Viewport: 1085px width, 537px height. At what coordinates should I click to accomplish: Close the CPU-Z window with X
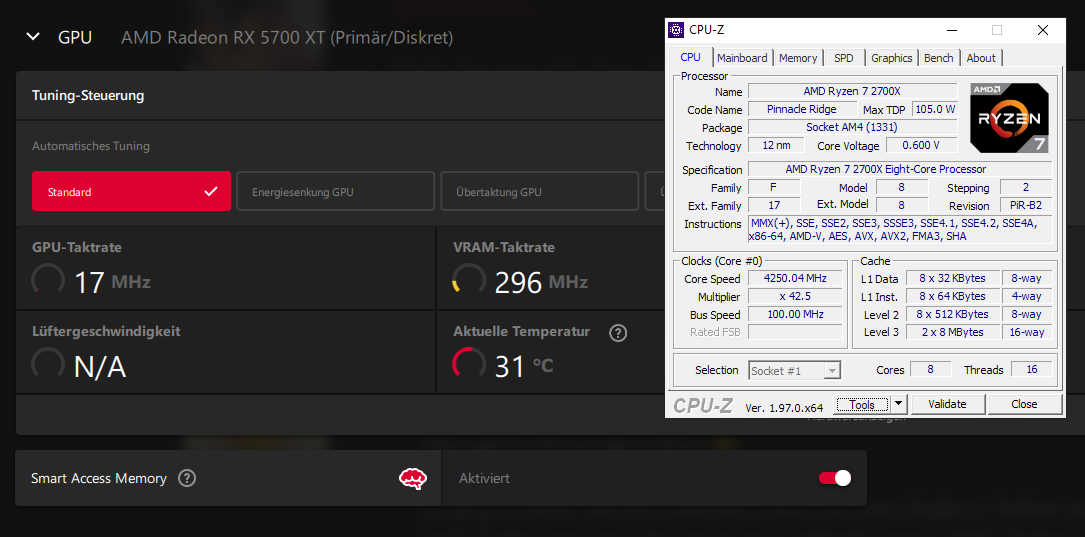[1043, 30]
